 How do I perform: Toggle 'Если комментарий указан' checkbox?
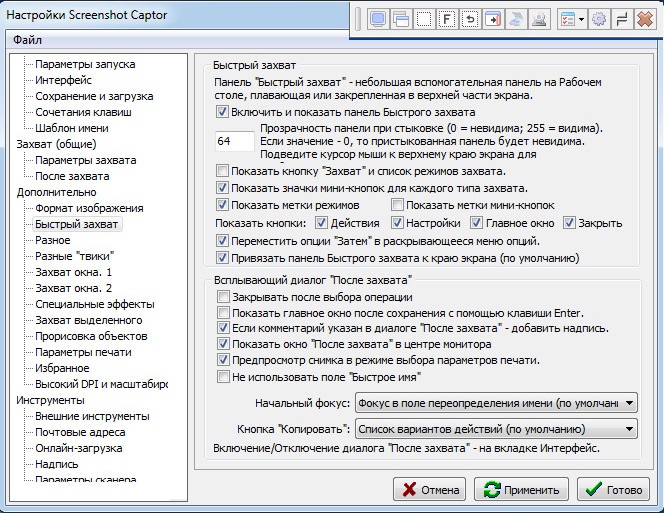pos(223,328)
